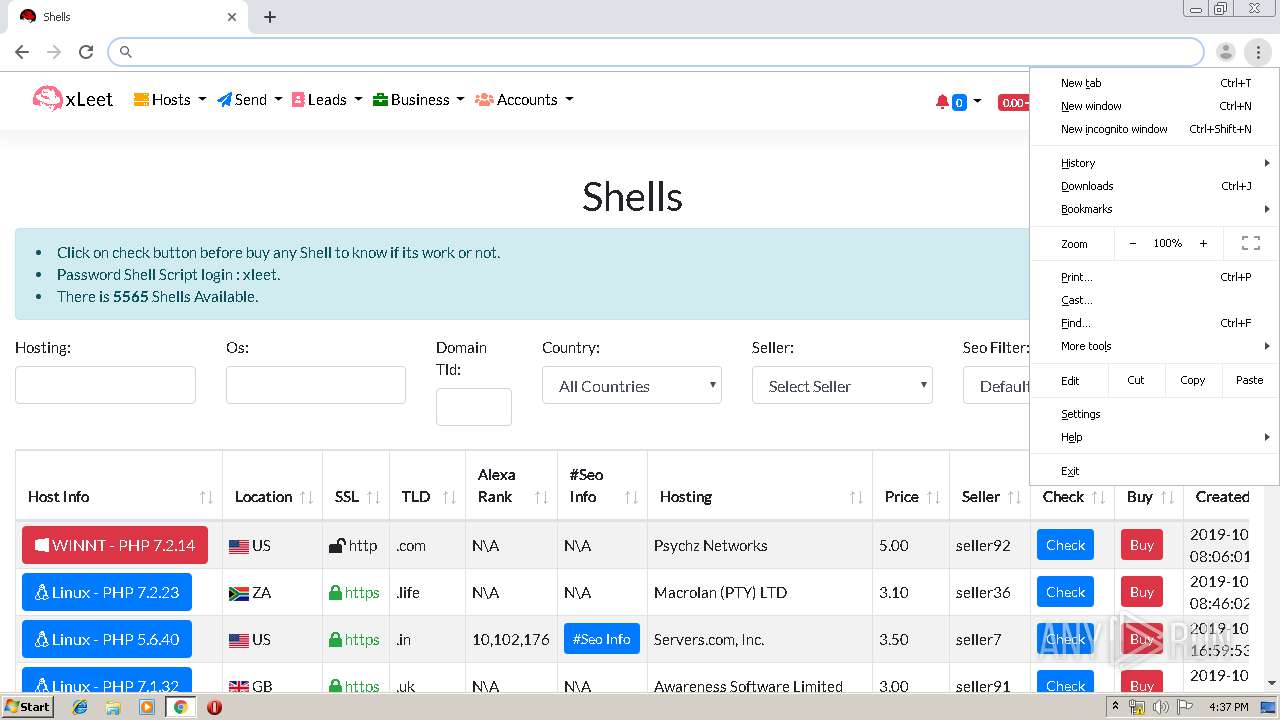Sort by Seller column arrows
The image size is (1280, 720).
[x=1014, y=497]
